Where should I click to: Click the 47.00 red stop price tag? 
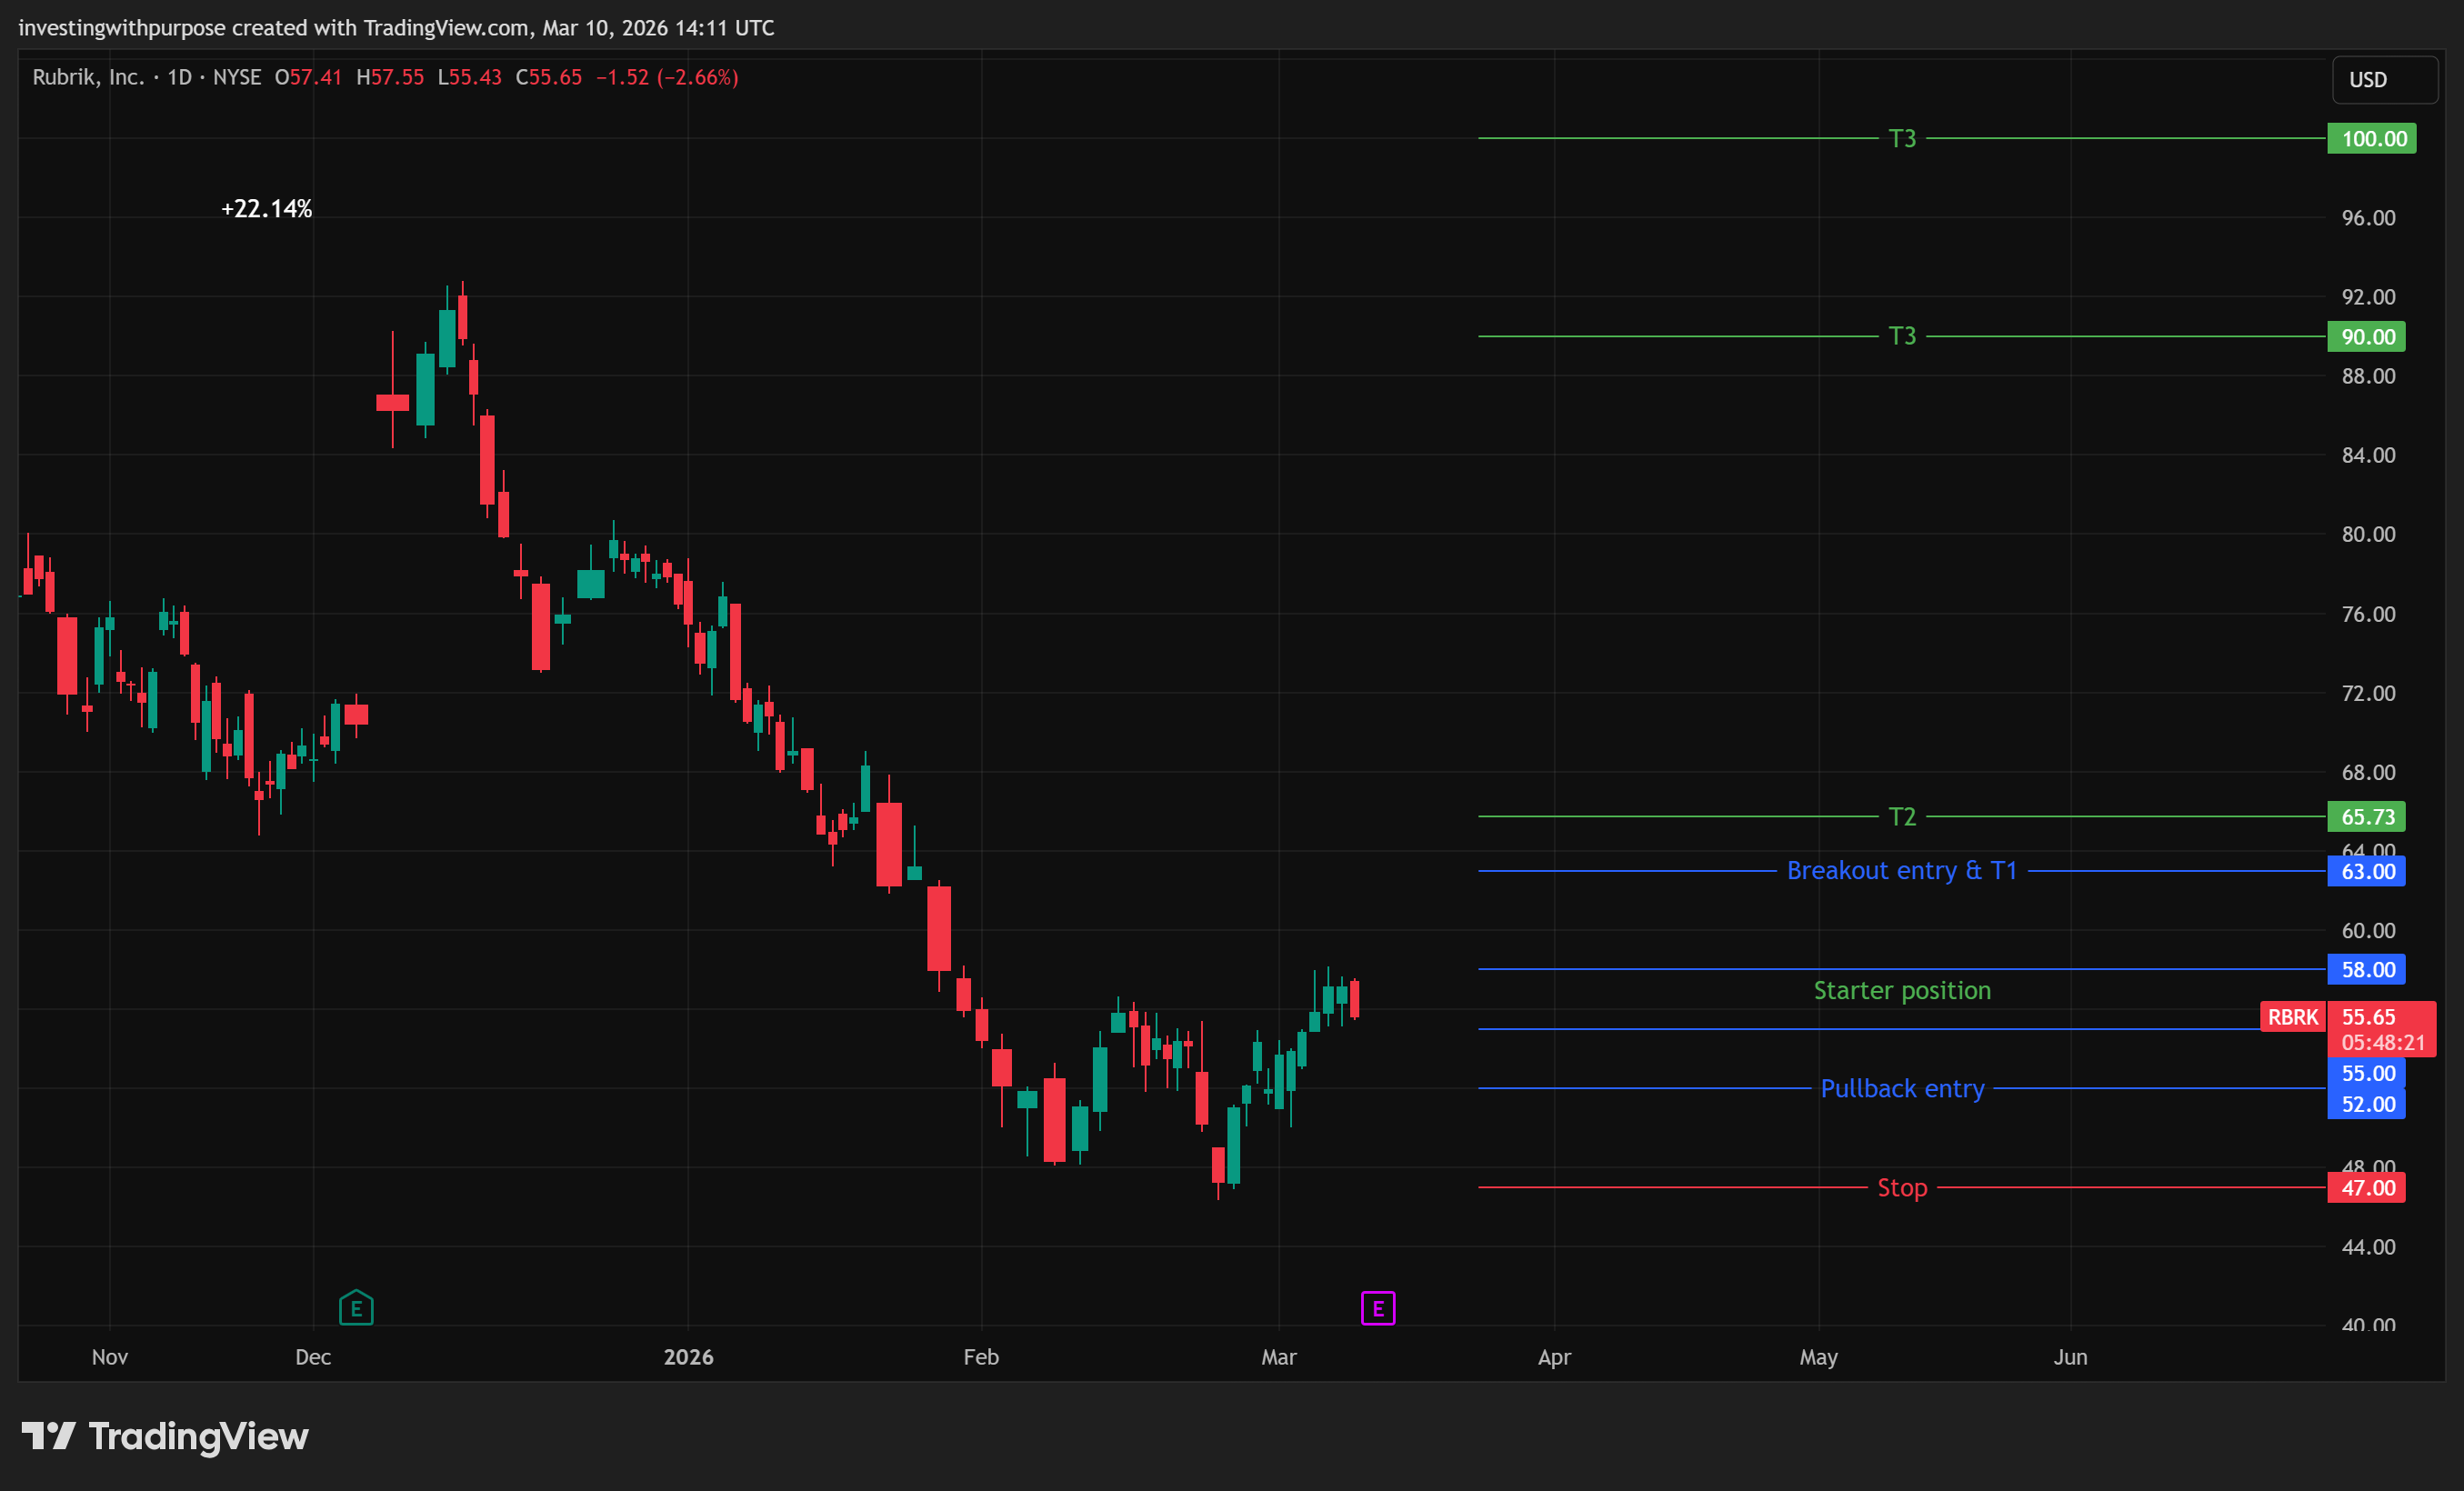pyautogui.click(x=2366, y=1187)
